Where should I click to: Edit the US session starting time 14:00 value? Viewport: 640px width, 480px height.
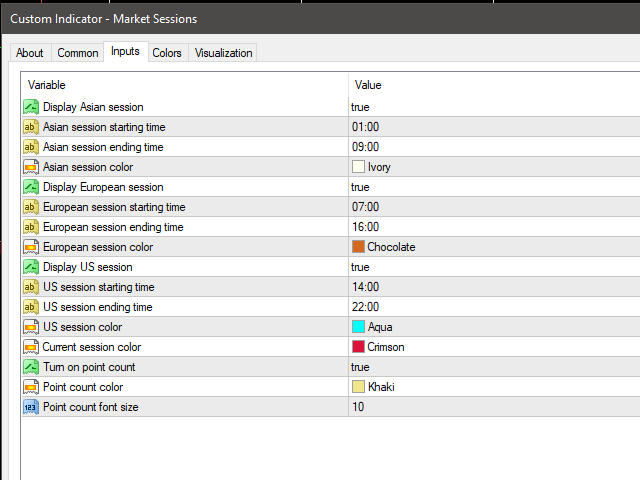pyautogui.click(x=365, y=287)
